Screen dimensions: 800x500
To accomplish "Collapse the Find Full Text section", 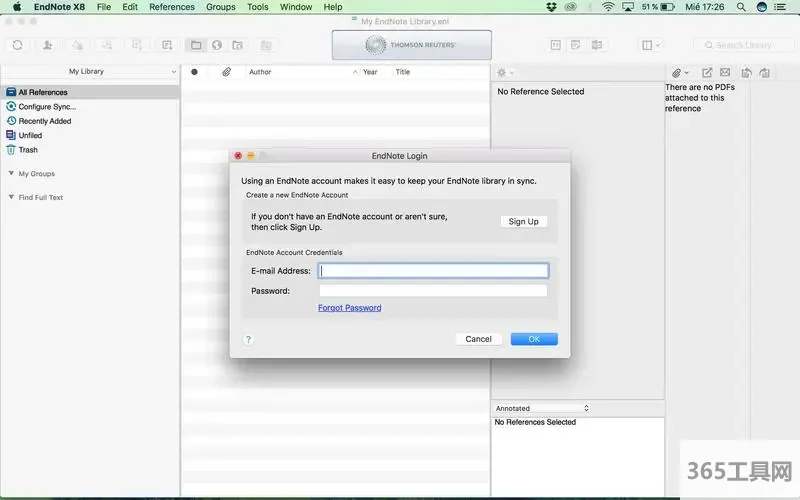I will [x=10, y=198].
